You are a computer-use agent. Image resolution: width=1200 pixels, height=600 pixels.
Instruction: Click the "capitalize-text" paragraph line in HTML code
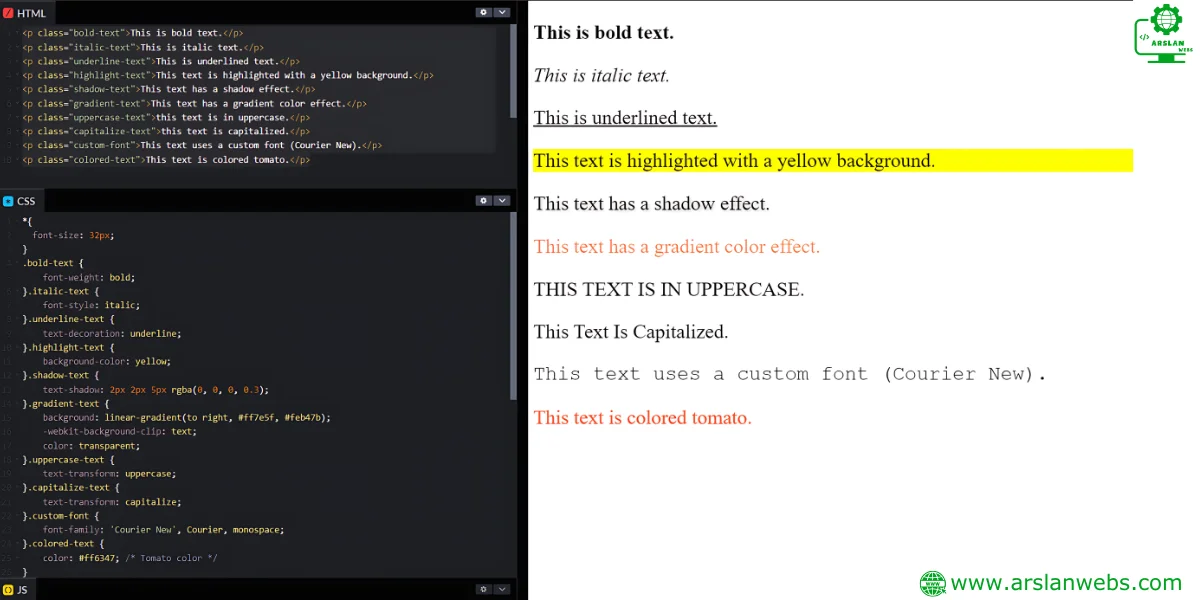pos(167,131)
